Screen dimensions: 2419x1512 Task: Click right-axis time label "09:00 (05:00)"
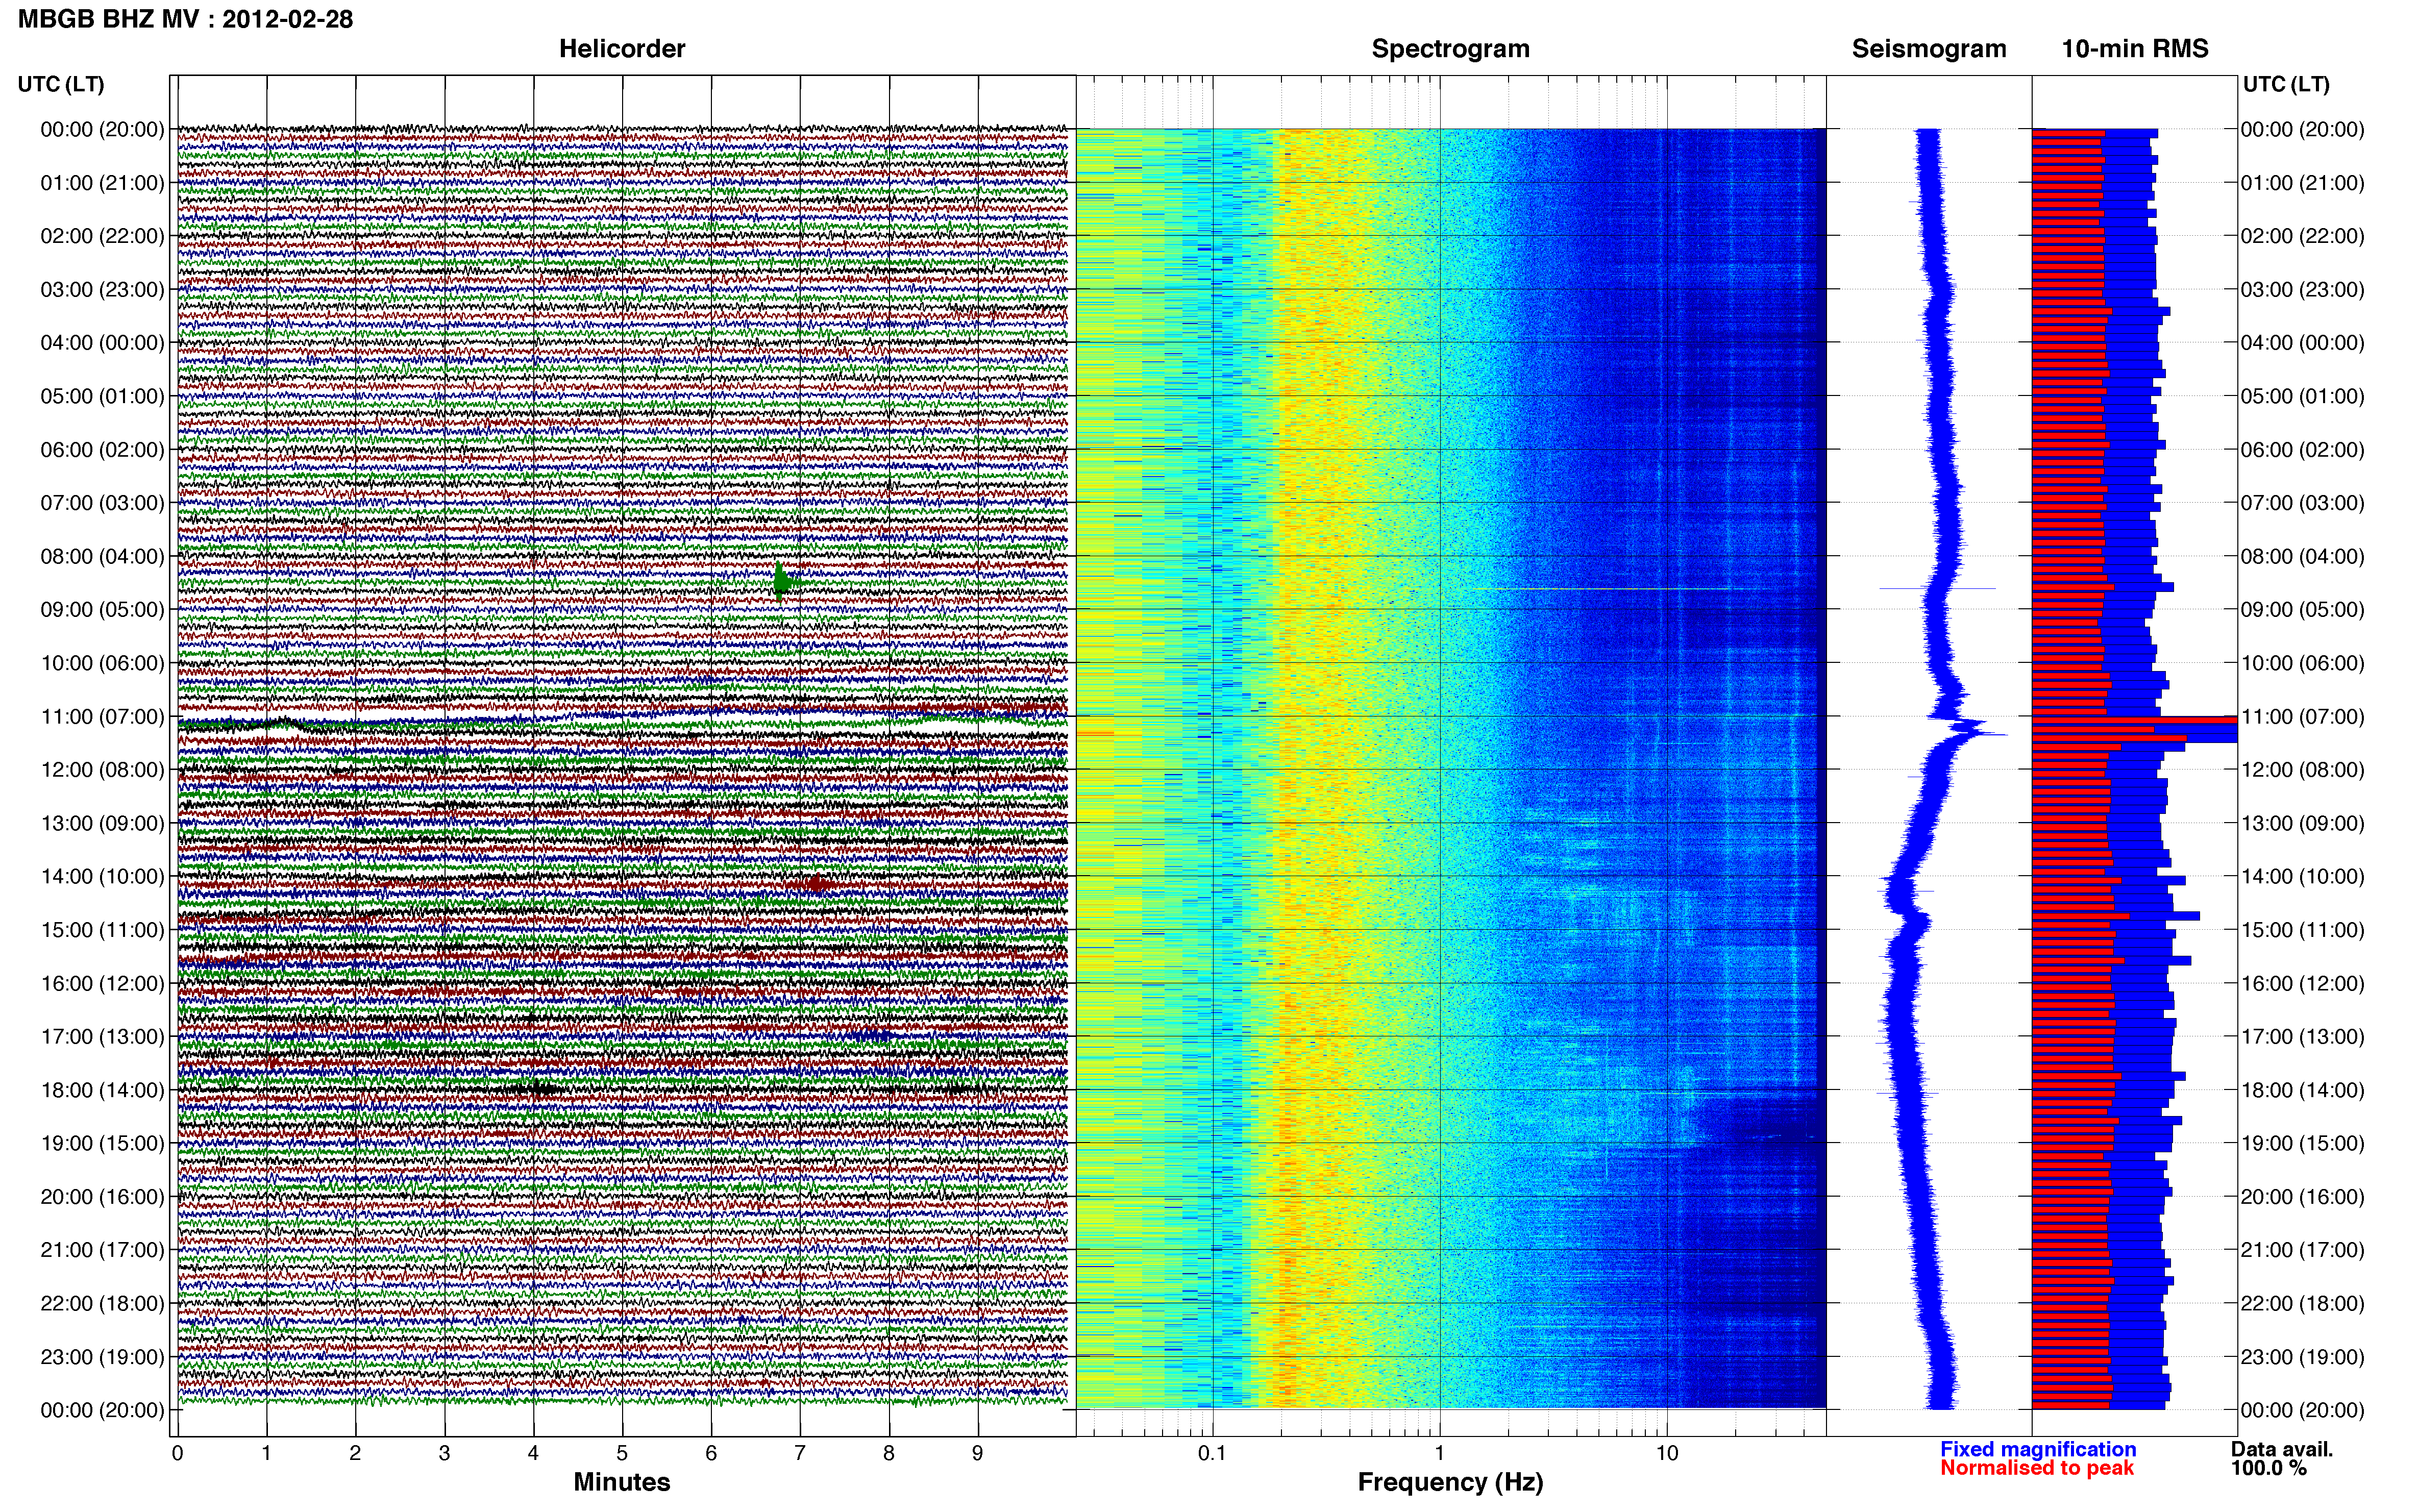(x=2302, y=610)
